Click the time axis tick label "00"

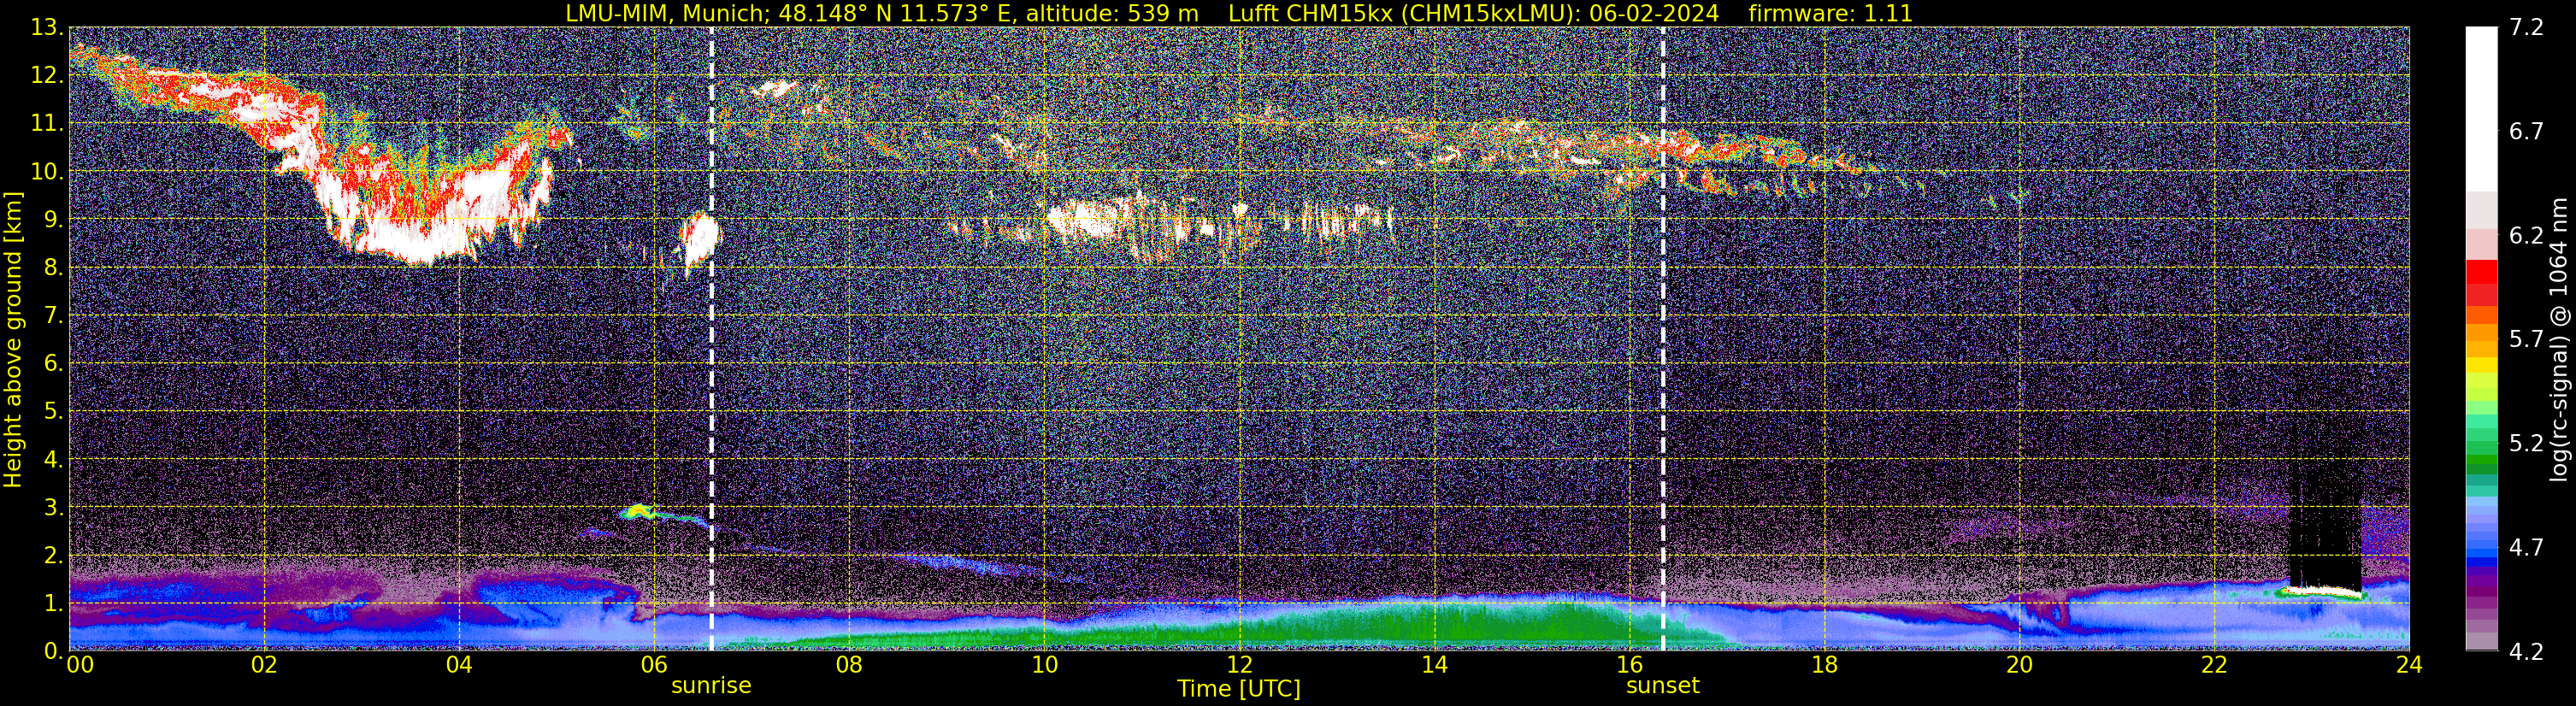80,665
